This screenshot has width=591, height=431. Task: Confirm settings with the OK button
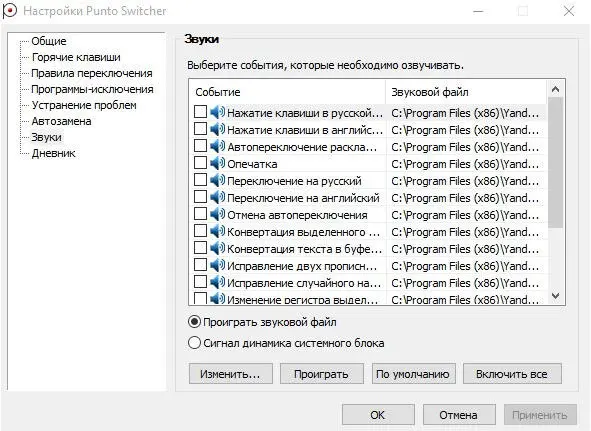[x=378, y=415]
